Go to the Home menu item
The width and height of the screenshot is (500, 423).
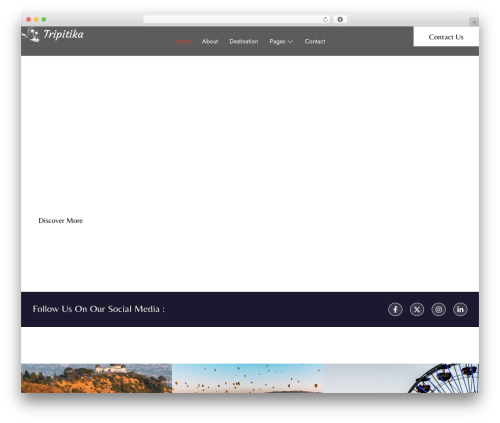[182, 41]
